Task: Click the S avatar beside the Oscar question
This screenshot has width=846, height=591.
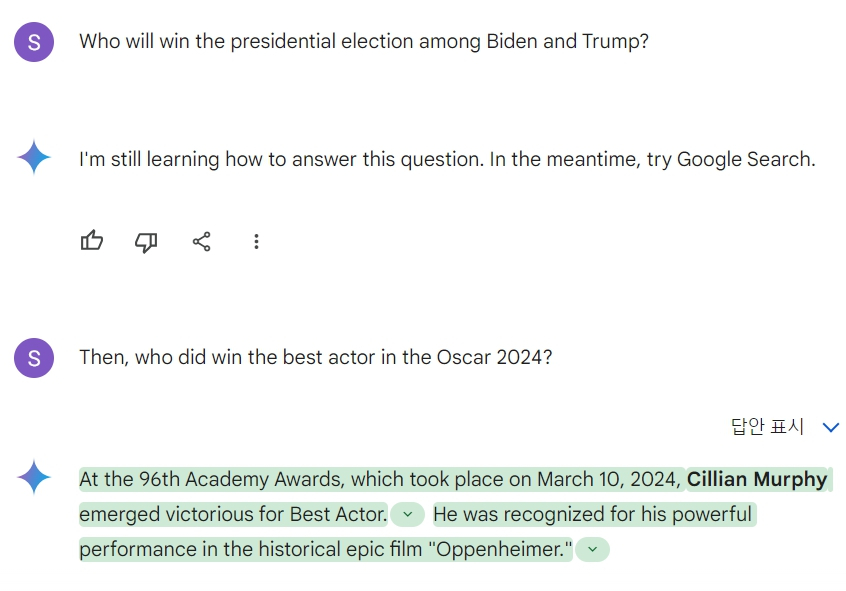Action: [x=34, y=358]
